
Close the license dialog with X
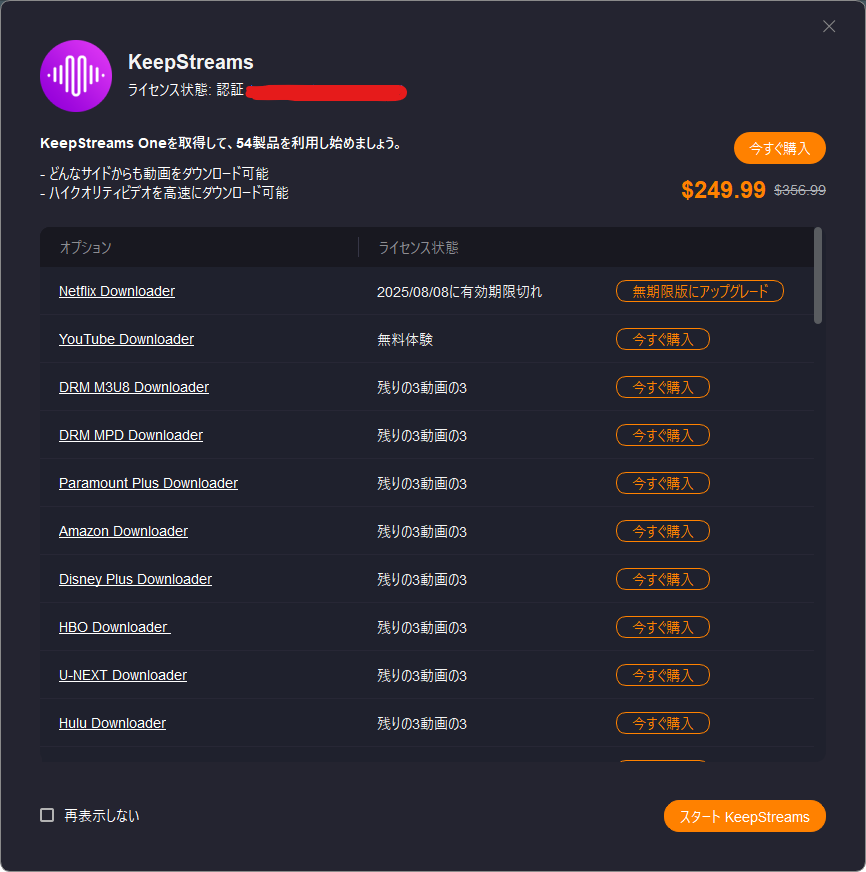[x=829, y=27]
